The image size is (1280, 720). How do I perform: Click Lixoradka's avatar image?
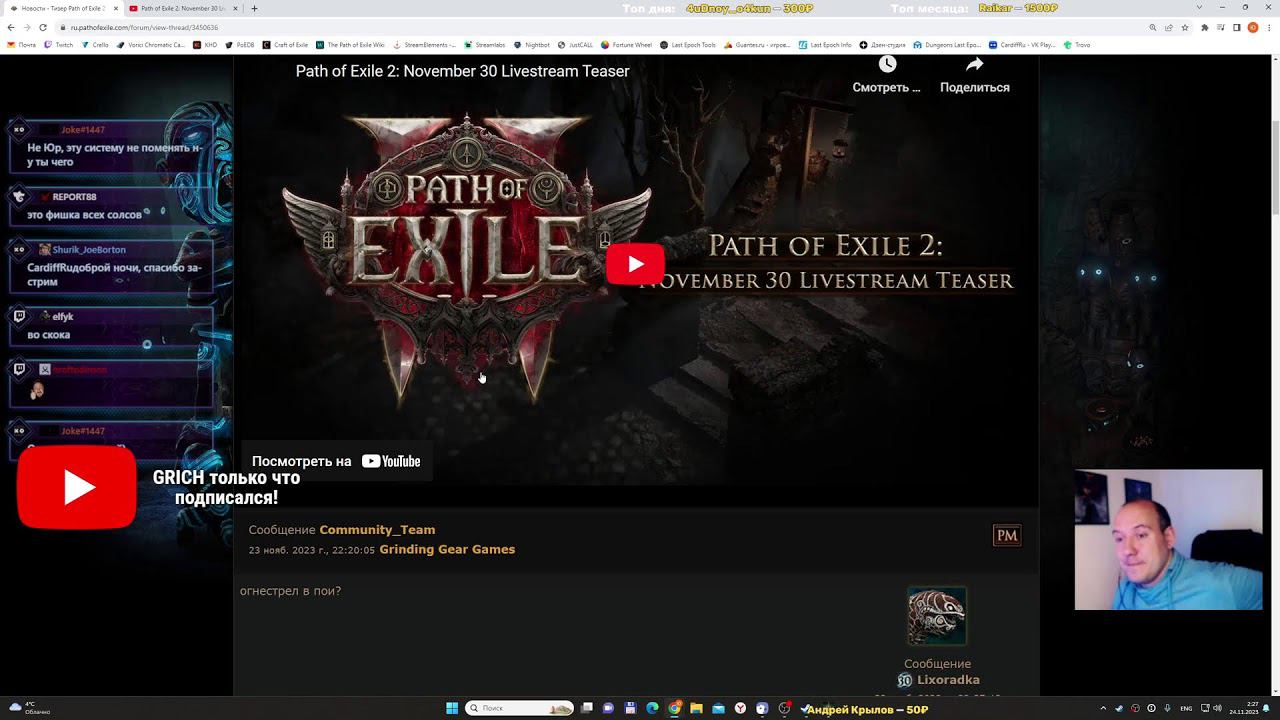(x=937, y=616)
